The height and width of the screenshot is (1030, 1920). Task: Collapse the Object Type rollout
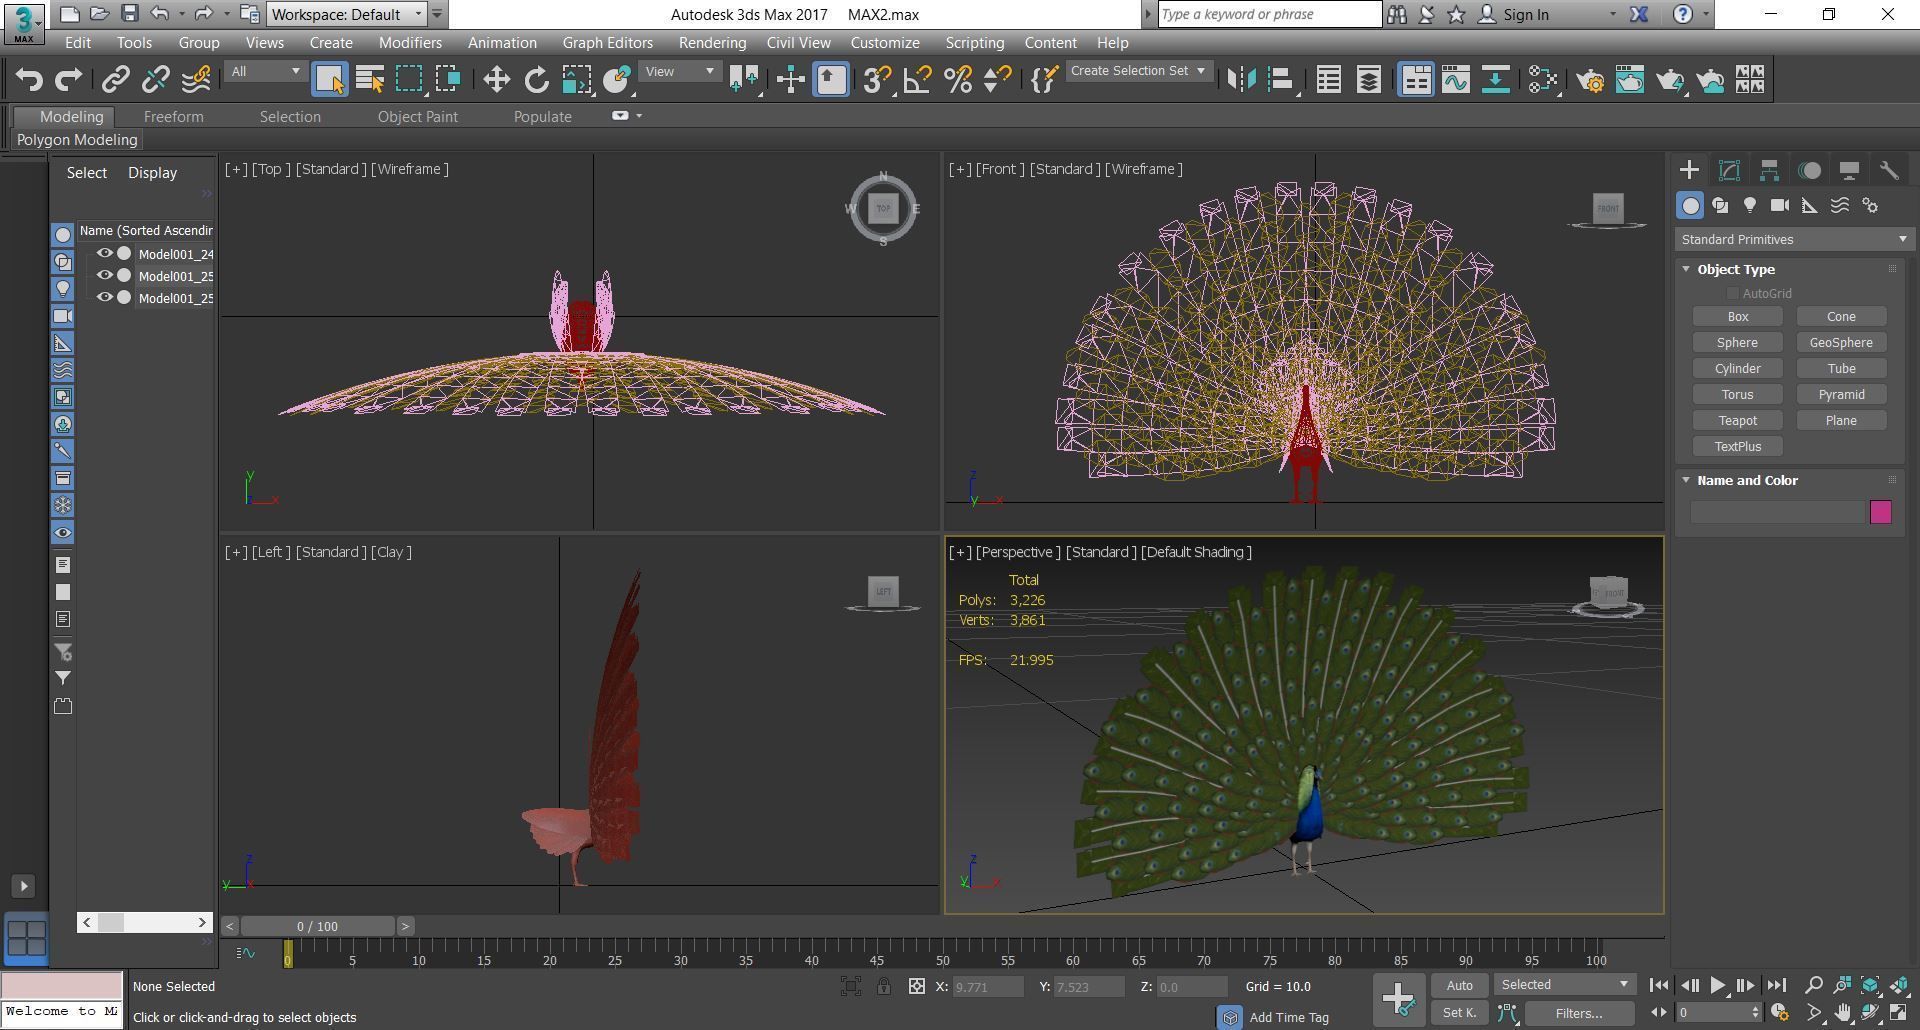(x=1687, y=269)
